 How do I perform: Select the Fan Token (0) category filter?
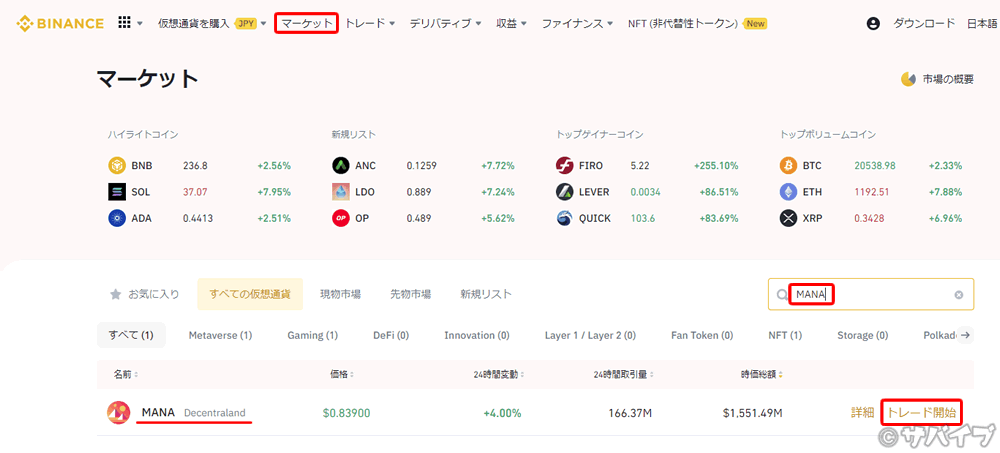[702, 335]
